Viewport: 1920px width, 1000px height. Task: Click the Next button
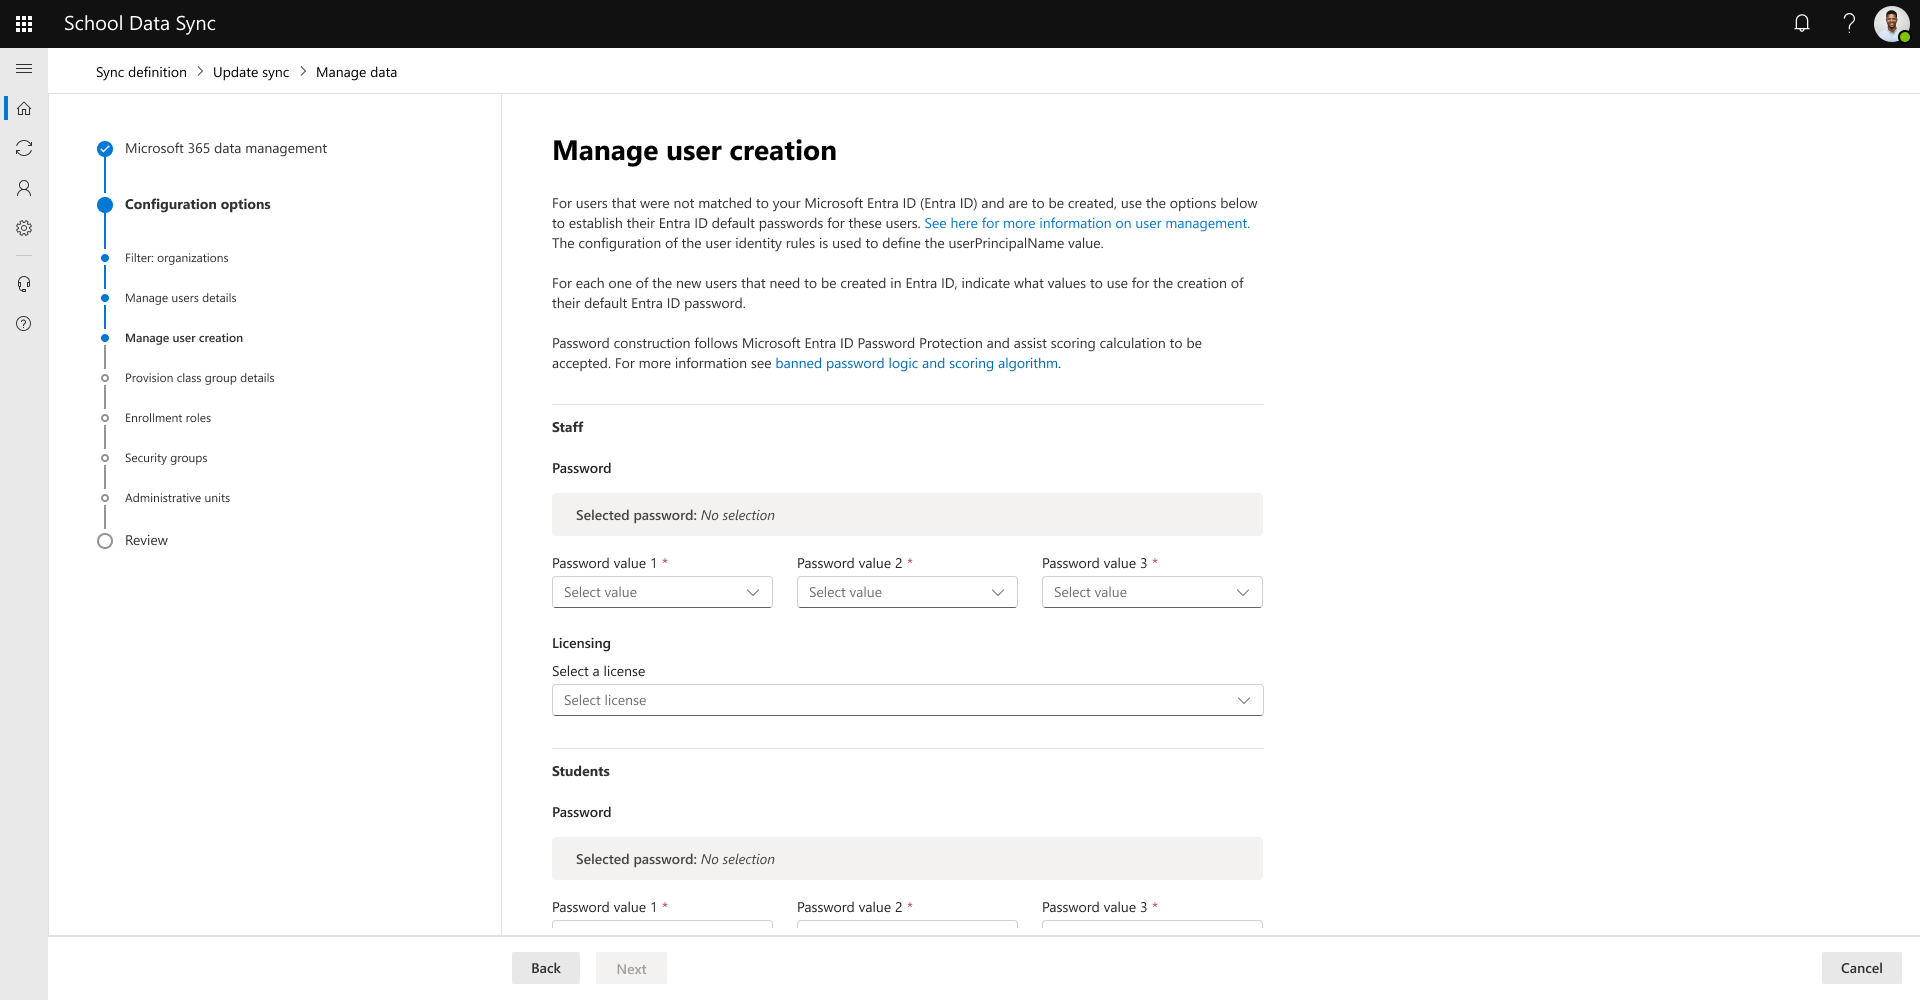[x=631, y=968]
